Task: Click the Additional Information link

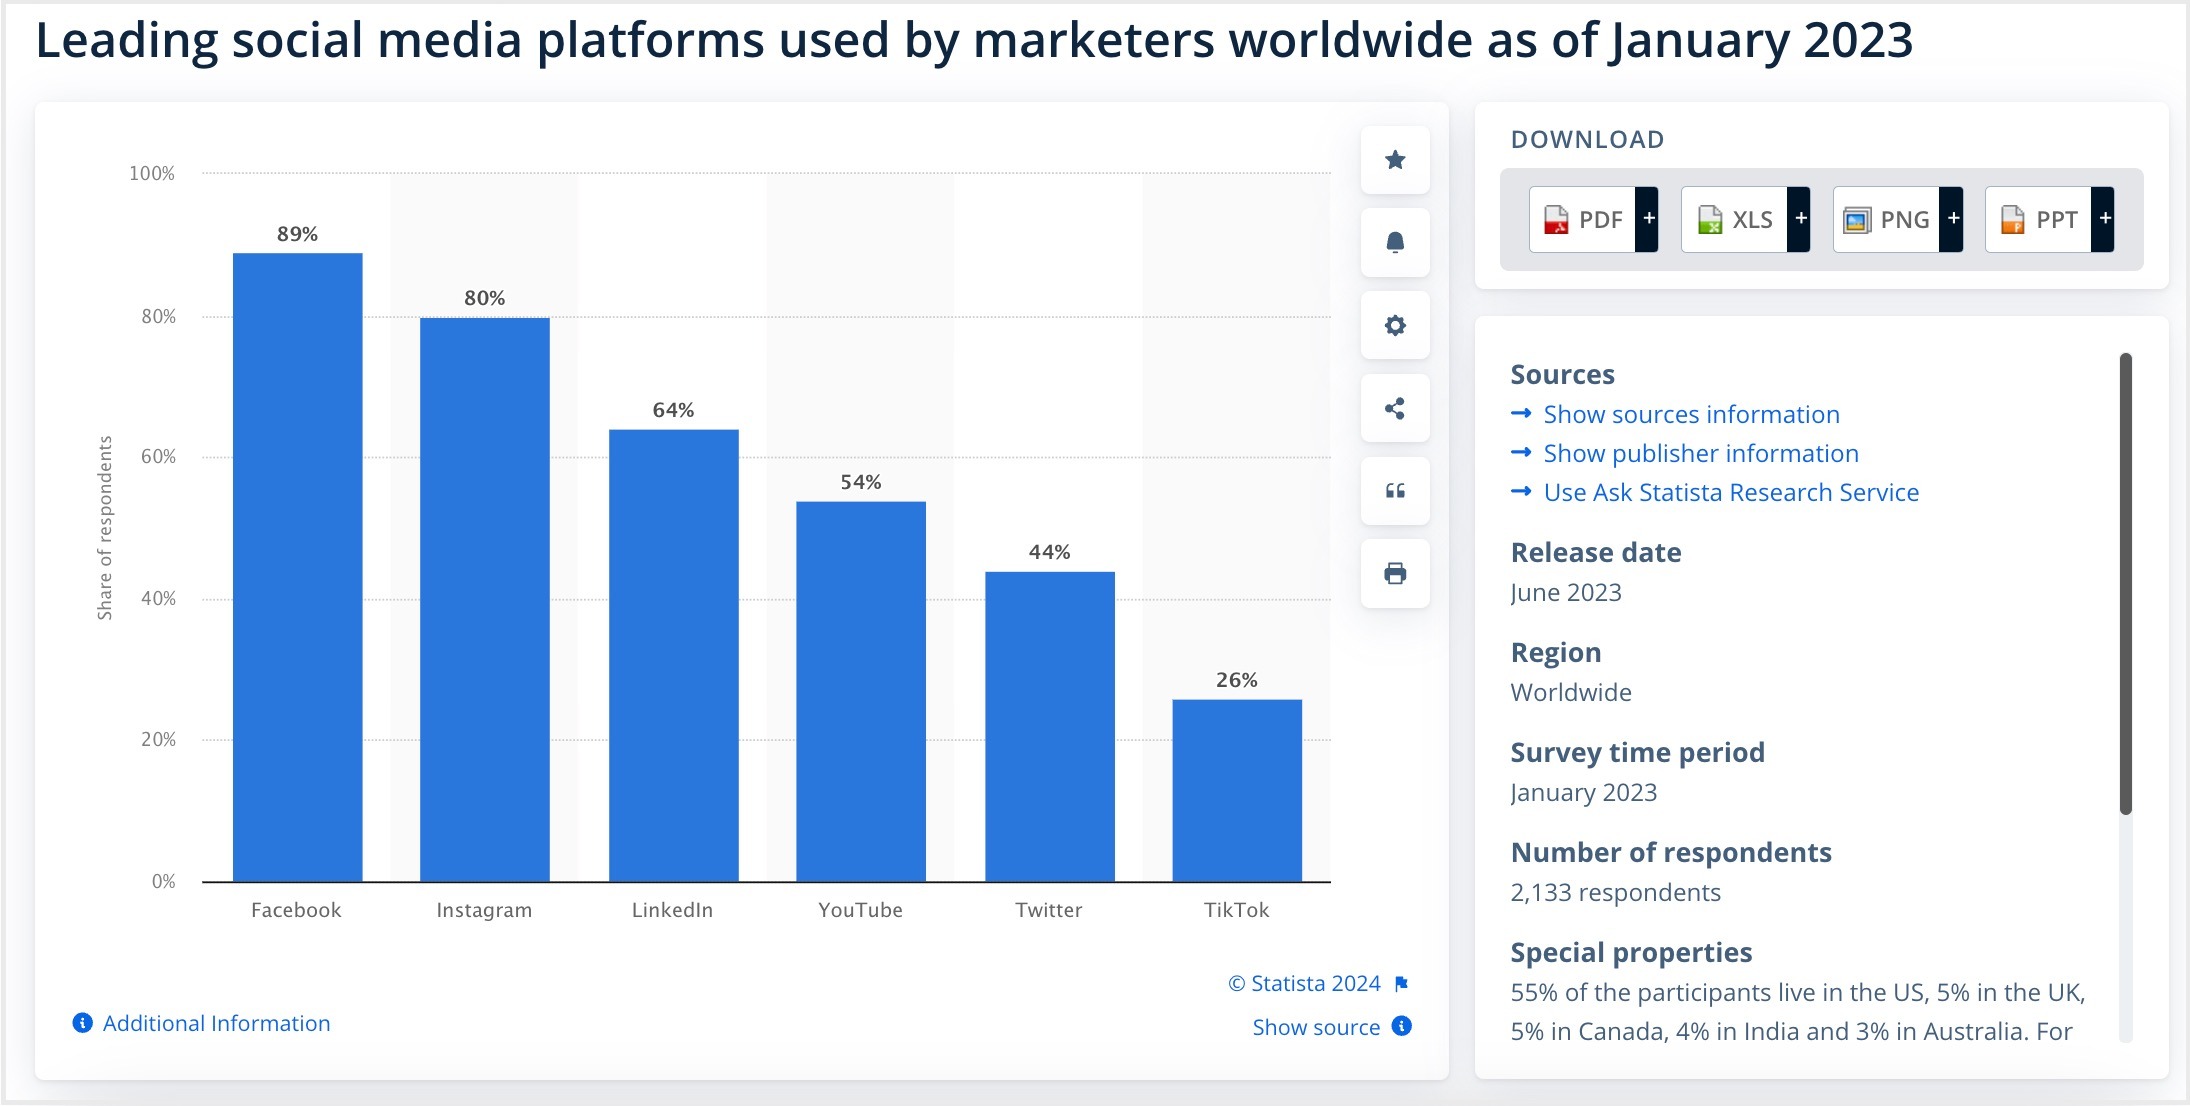Action: tap(216, 1023)
